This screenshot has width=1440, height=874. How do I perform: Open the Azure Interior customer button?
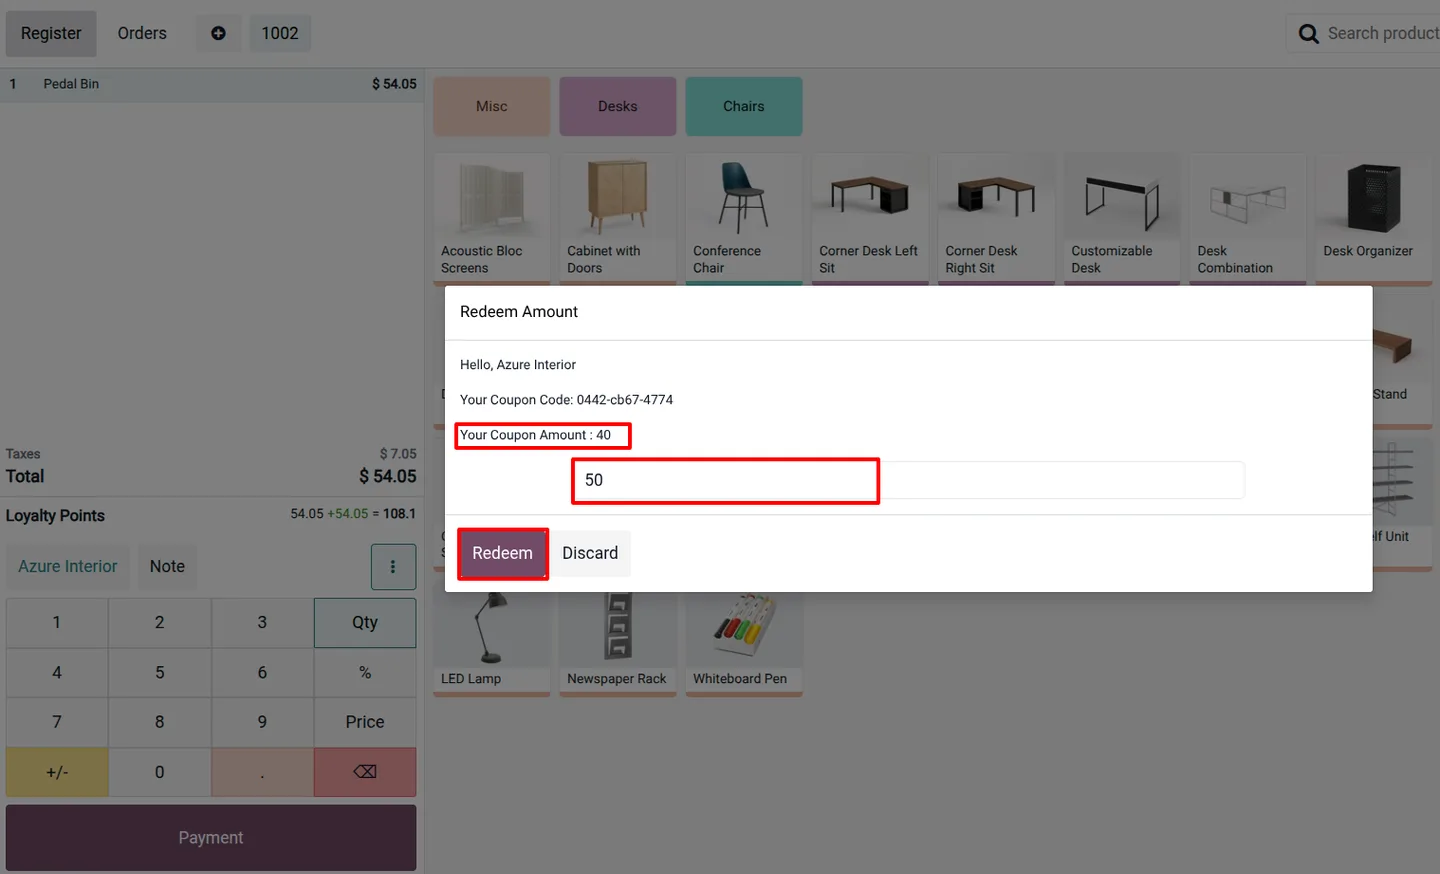[x=68, y=566]
